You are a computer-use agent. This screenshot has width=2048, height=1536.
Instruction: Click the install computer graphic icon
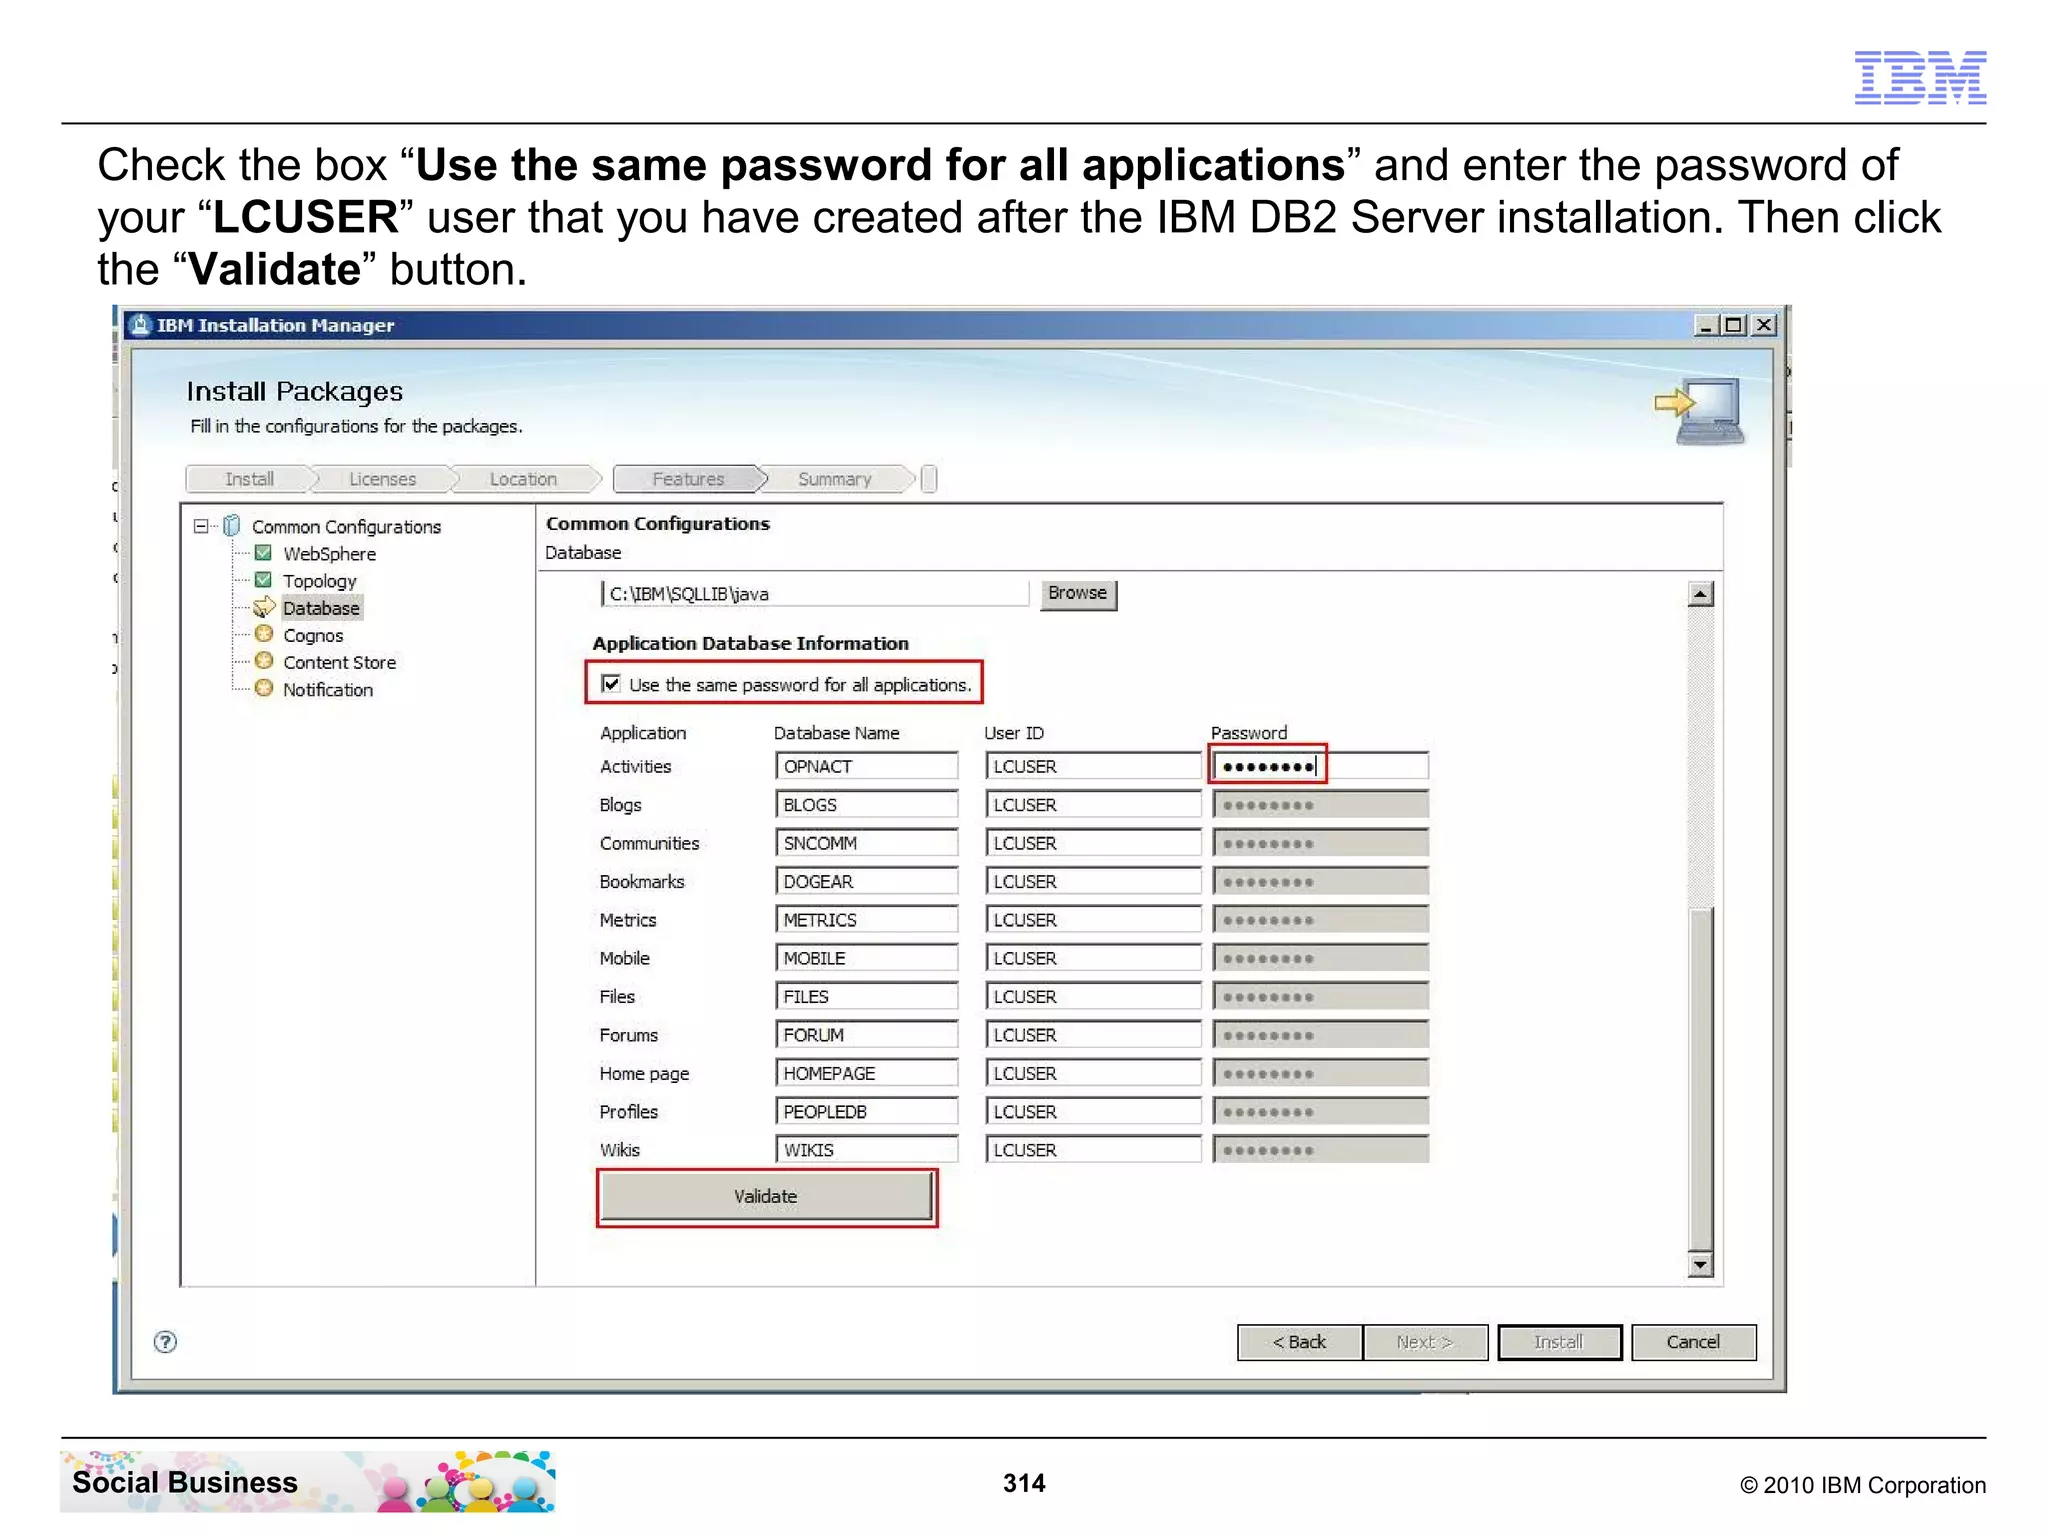coord(1701,411)
